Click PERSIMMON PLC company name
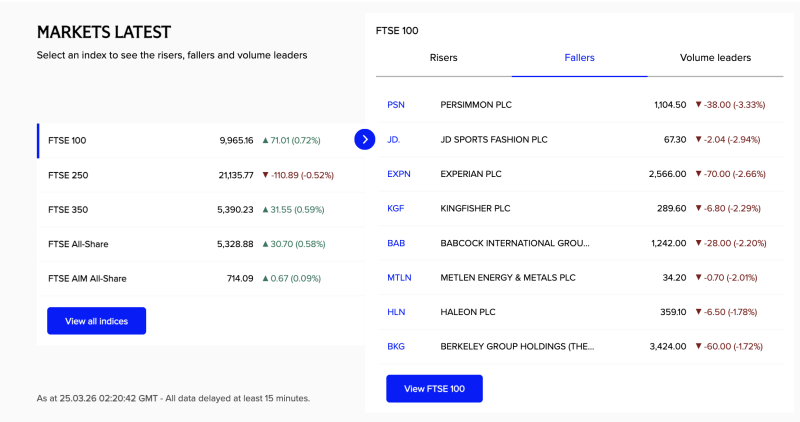Viewport: 800px width, 422px height. [476, 105]
